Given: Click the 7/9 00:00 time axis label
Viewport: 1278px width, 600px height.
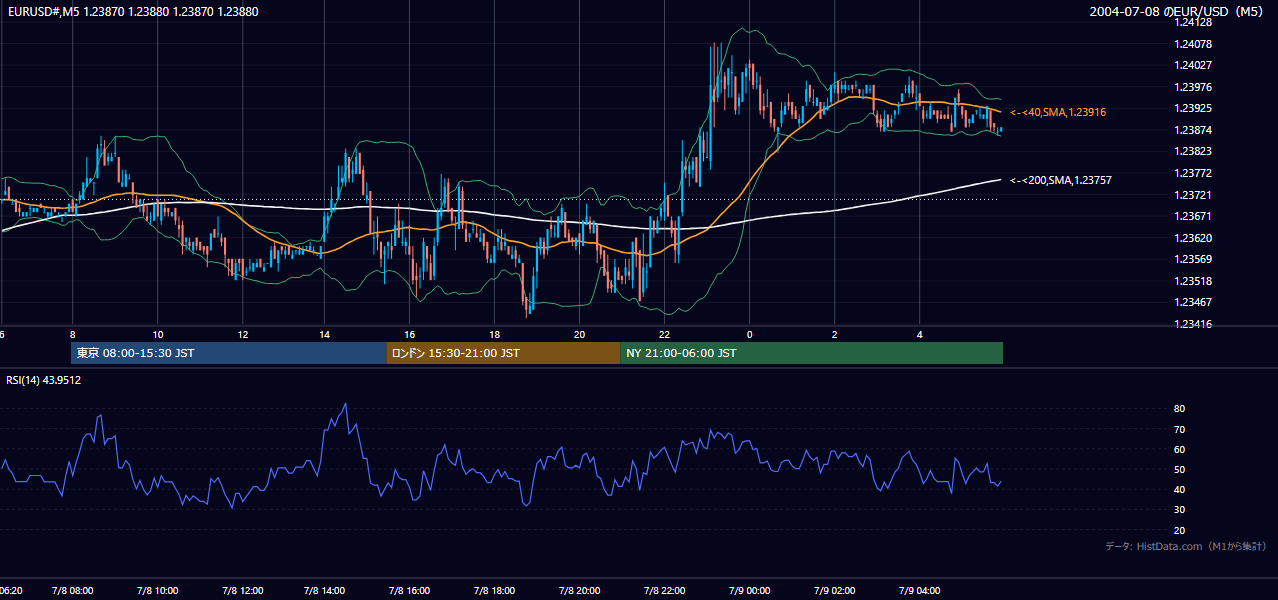Looking at the screenshot, I should (749, 590).
